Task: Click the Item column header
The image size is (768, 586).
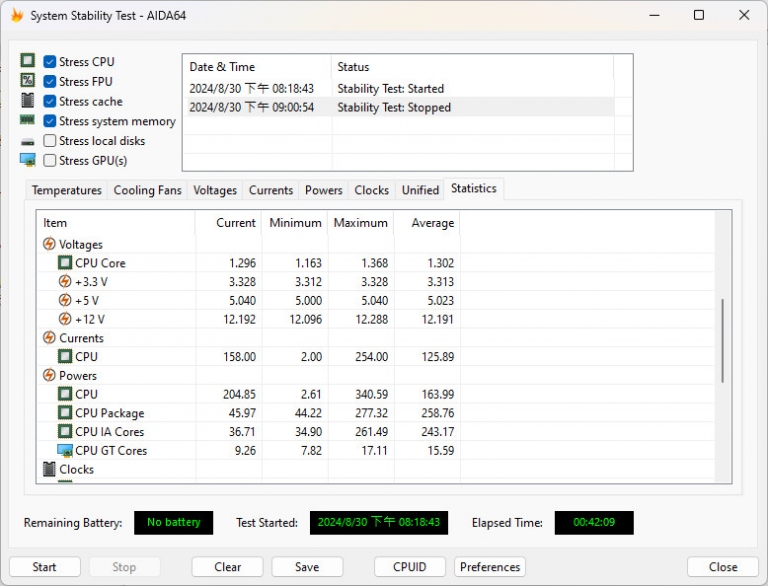Action: pos(116,223)
